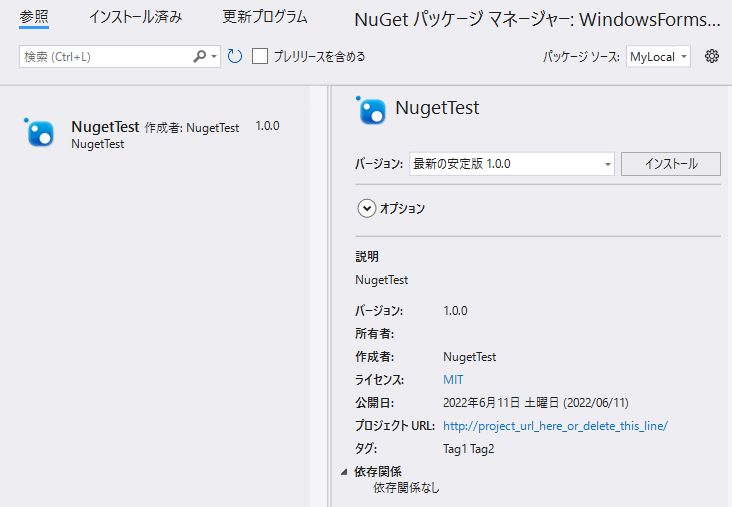This screenshot has width=732, height=507.
Task: Switch to the インストール済み tab
Action: click(135, 17)
